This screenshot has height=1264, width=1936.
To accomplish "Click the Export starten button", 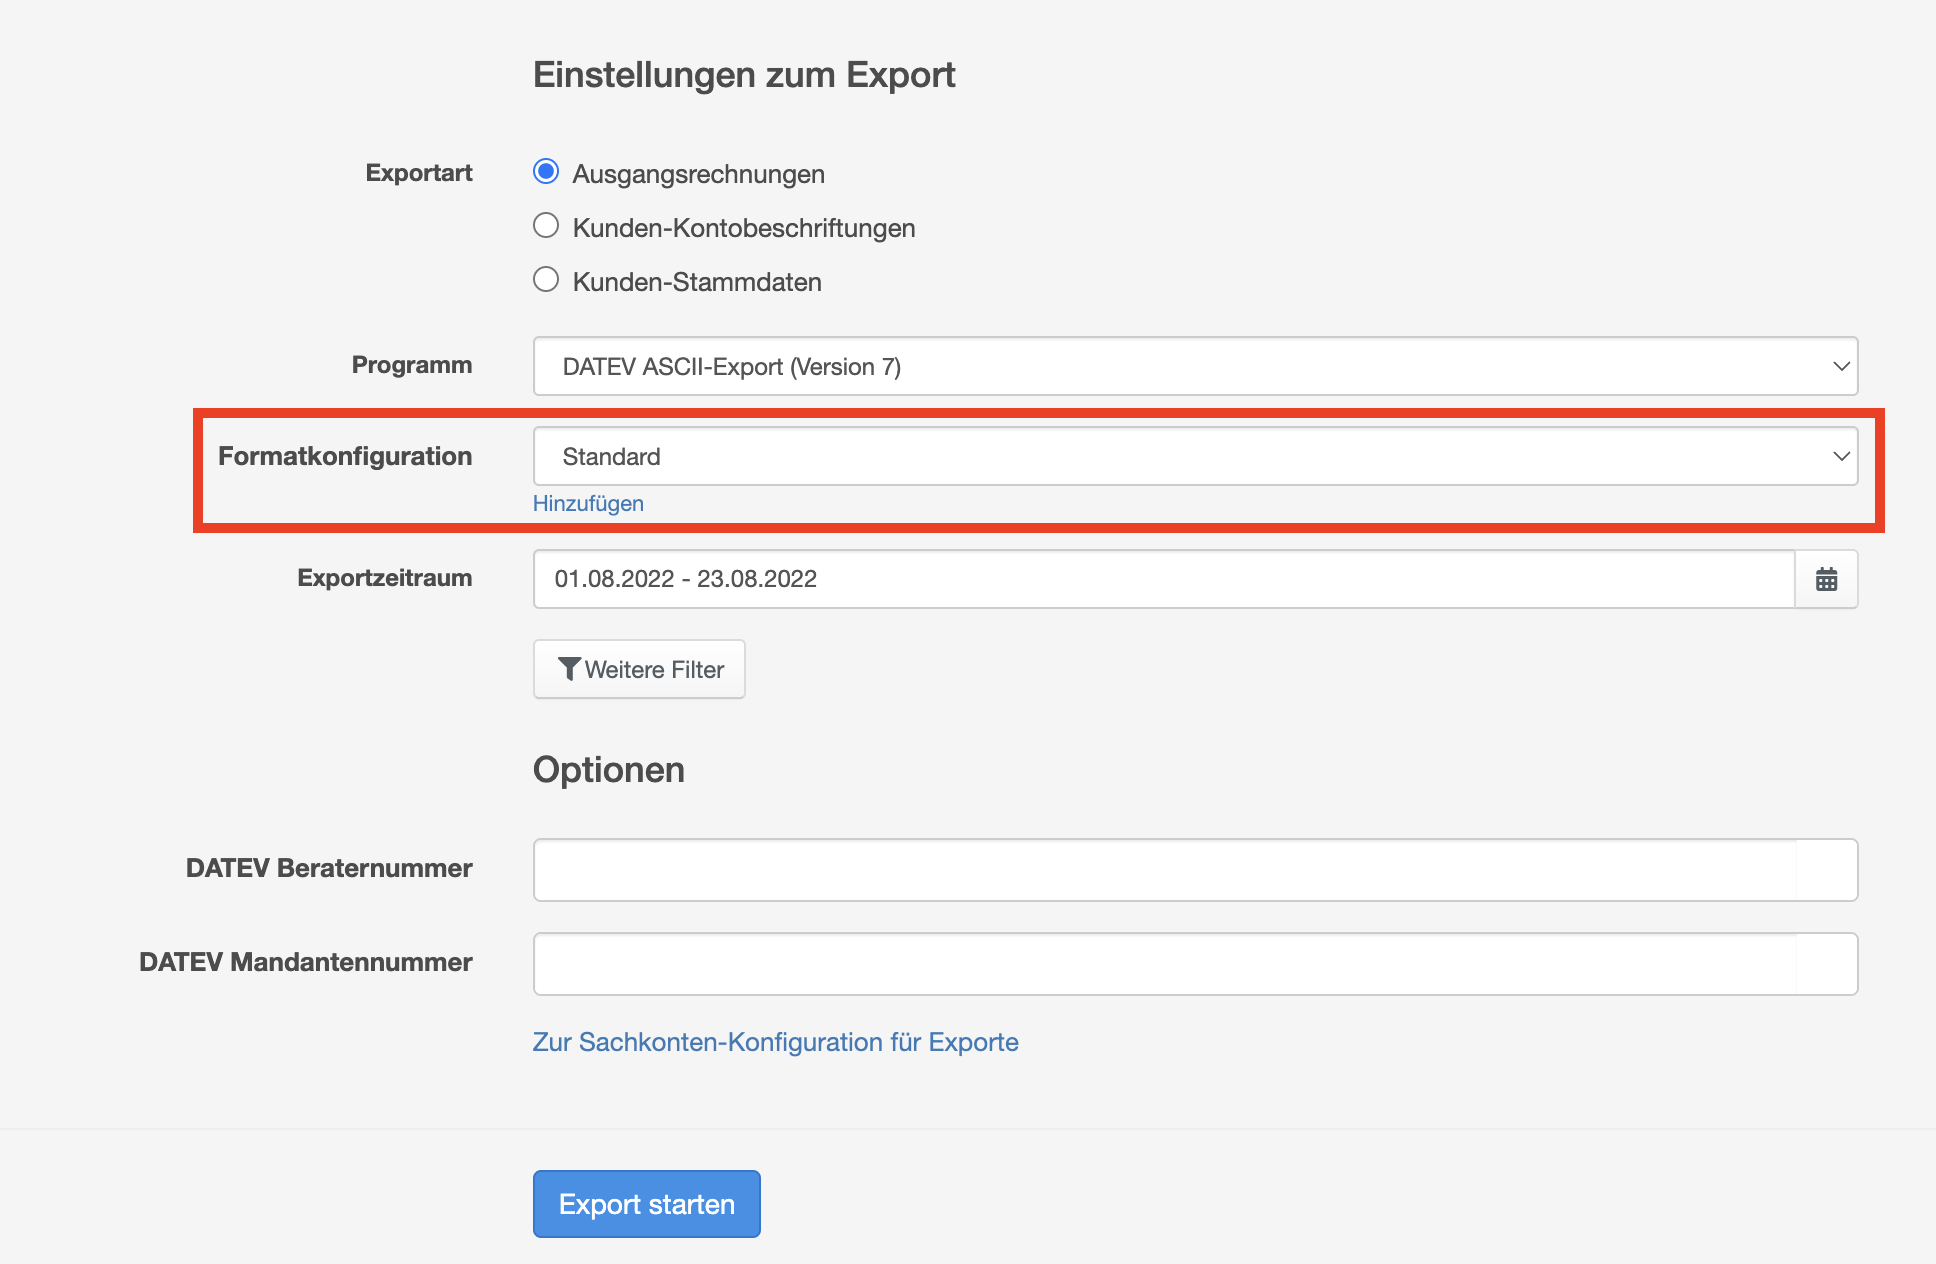I will (x=646, y=1204).
